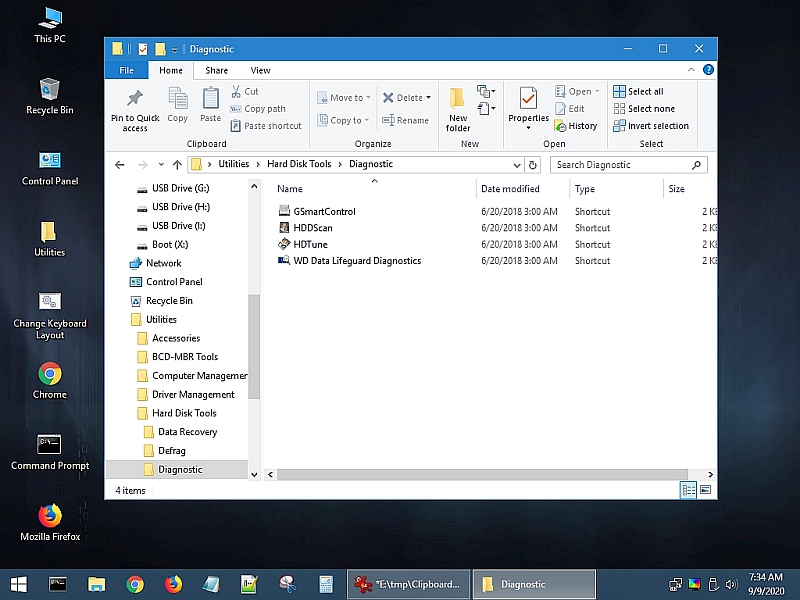This screenshot has height=600, width=800.
Task: Click the Properties checkmark icon
Action: point(528,98)
